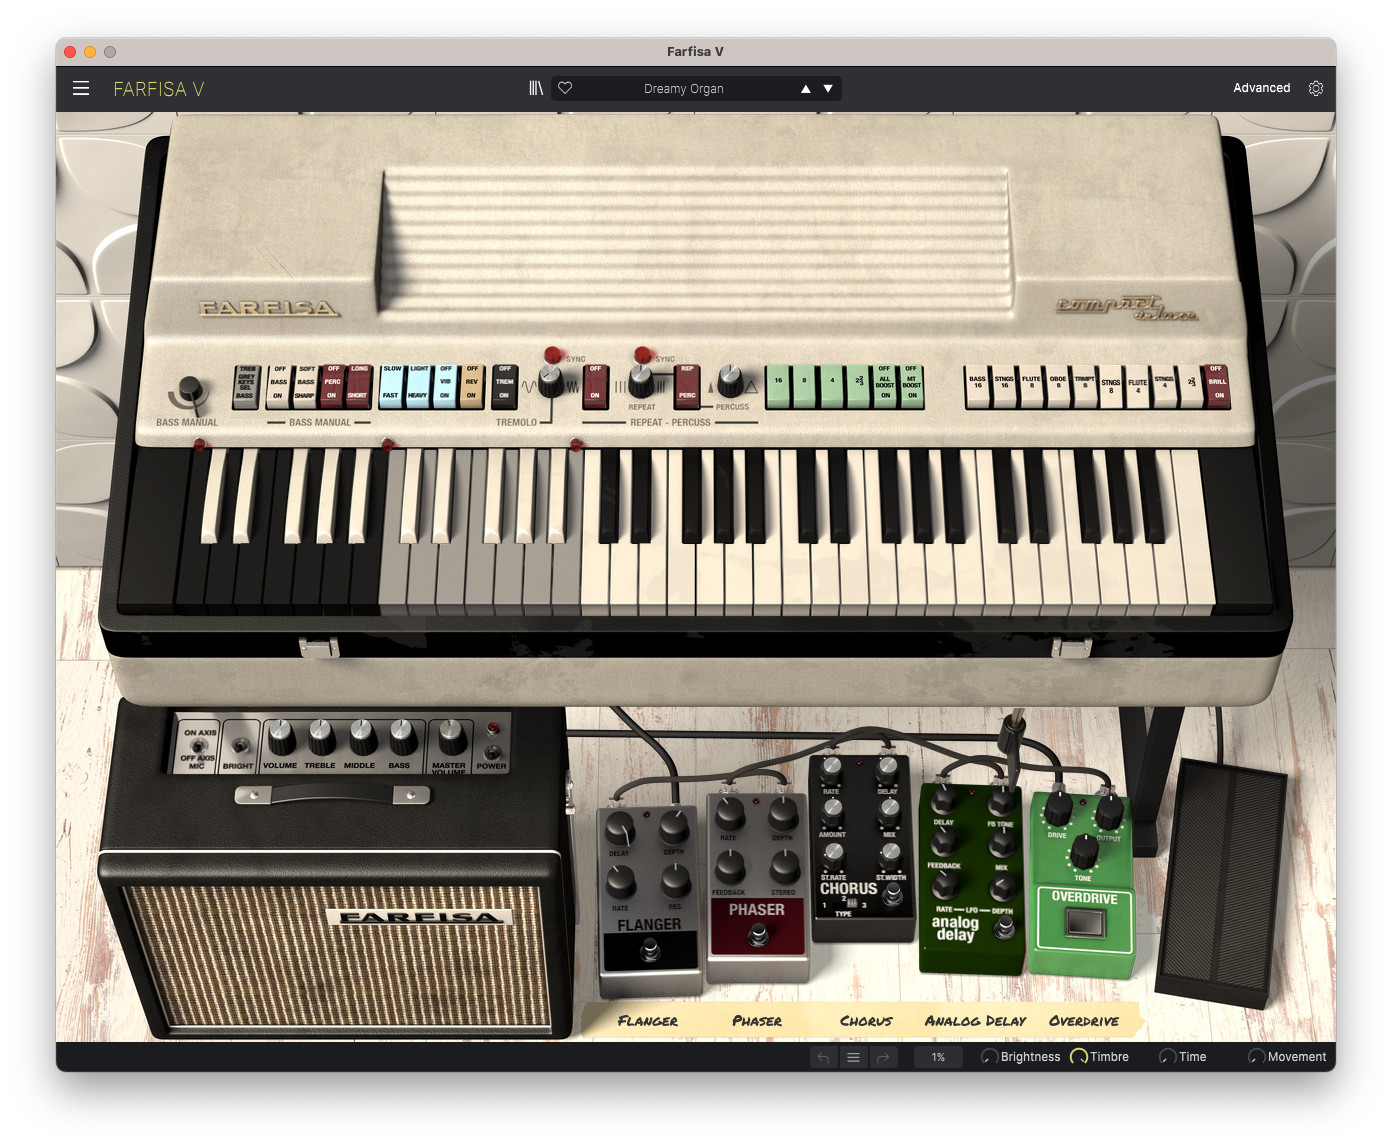Click the Flanger pedal footswitch
Screen dimensions: 1392x1146
pos(650,951)
